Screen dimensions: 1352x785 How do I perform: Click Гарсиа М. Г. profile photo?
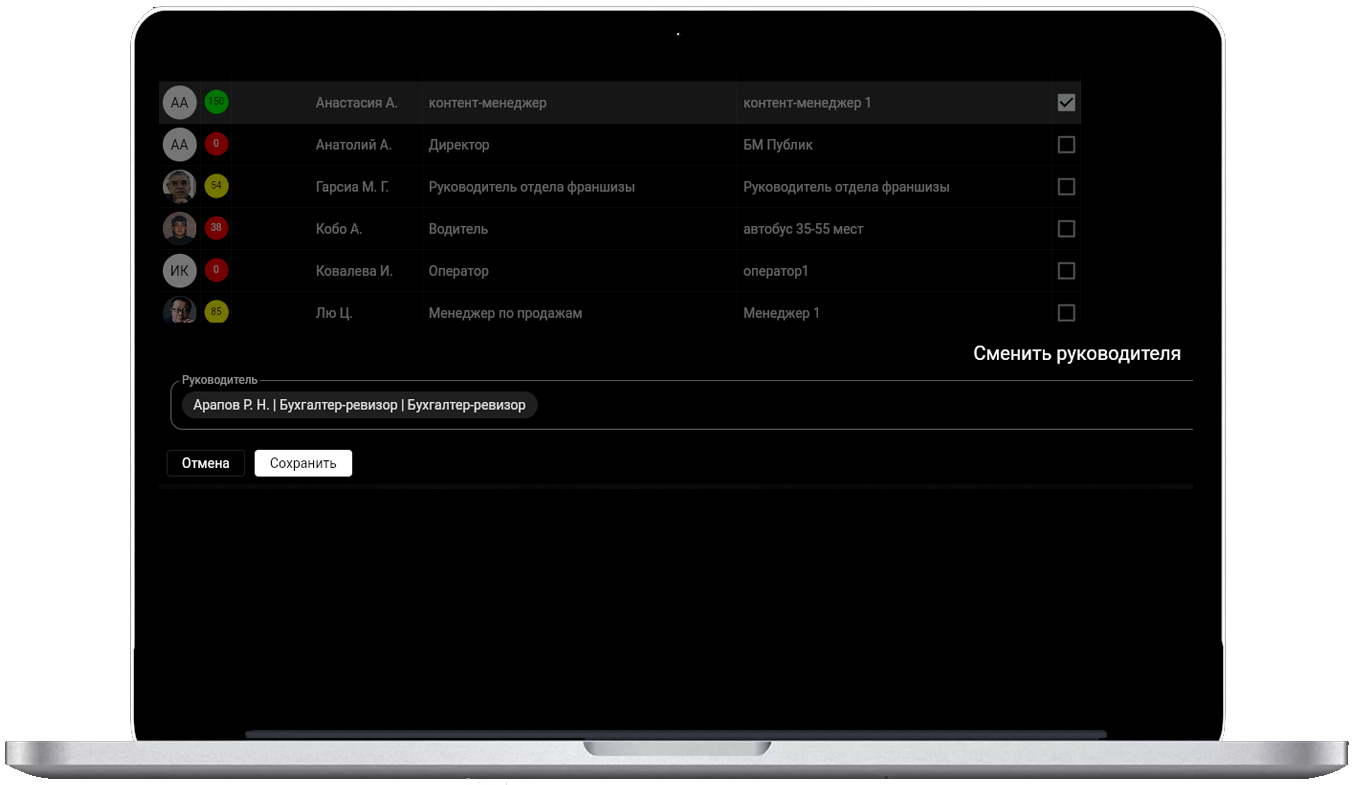179,187
